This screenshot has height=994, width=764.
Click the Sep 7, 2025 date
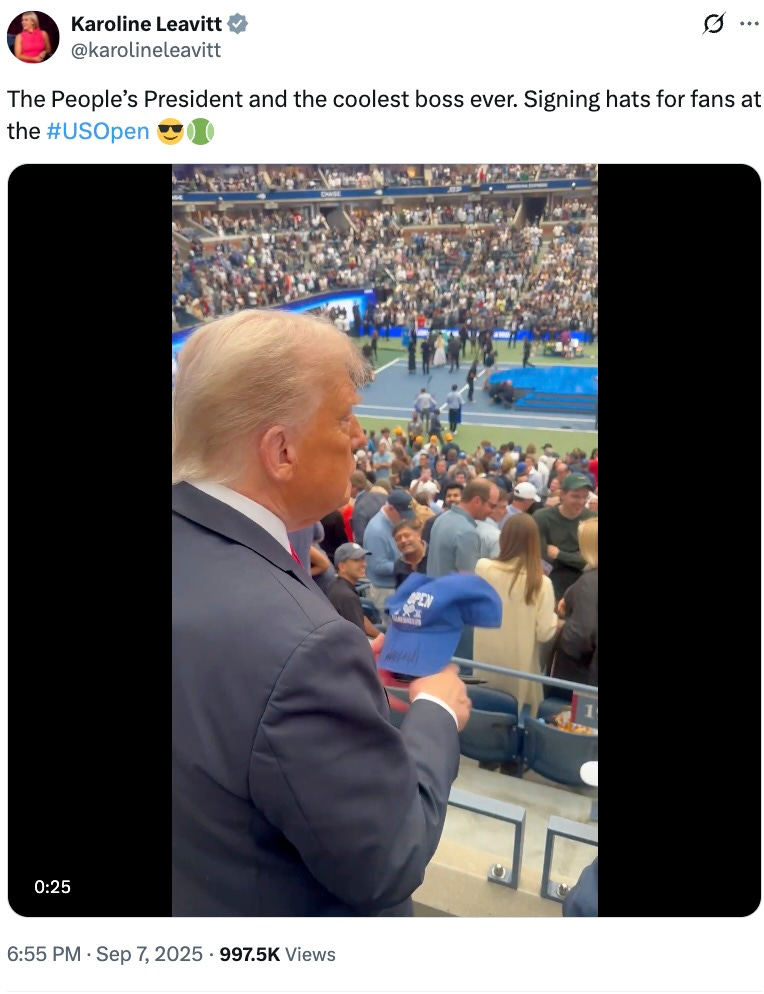[150, 954]
